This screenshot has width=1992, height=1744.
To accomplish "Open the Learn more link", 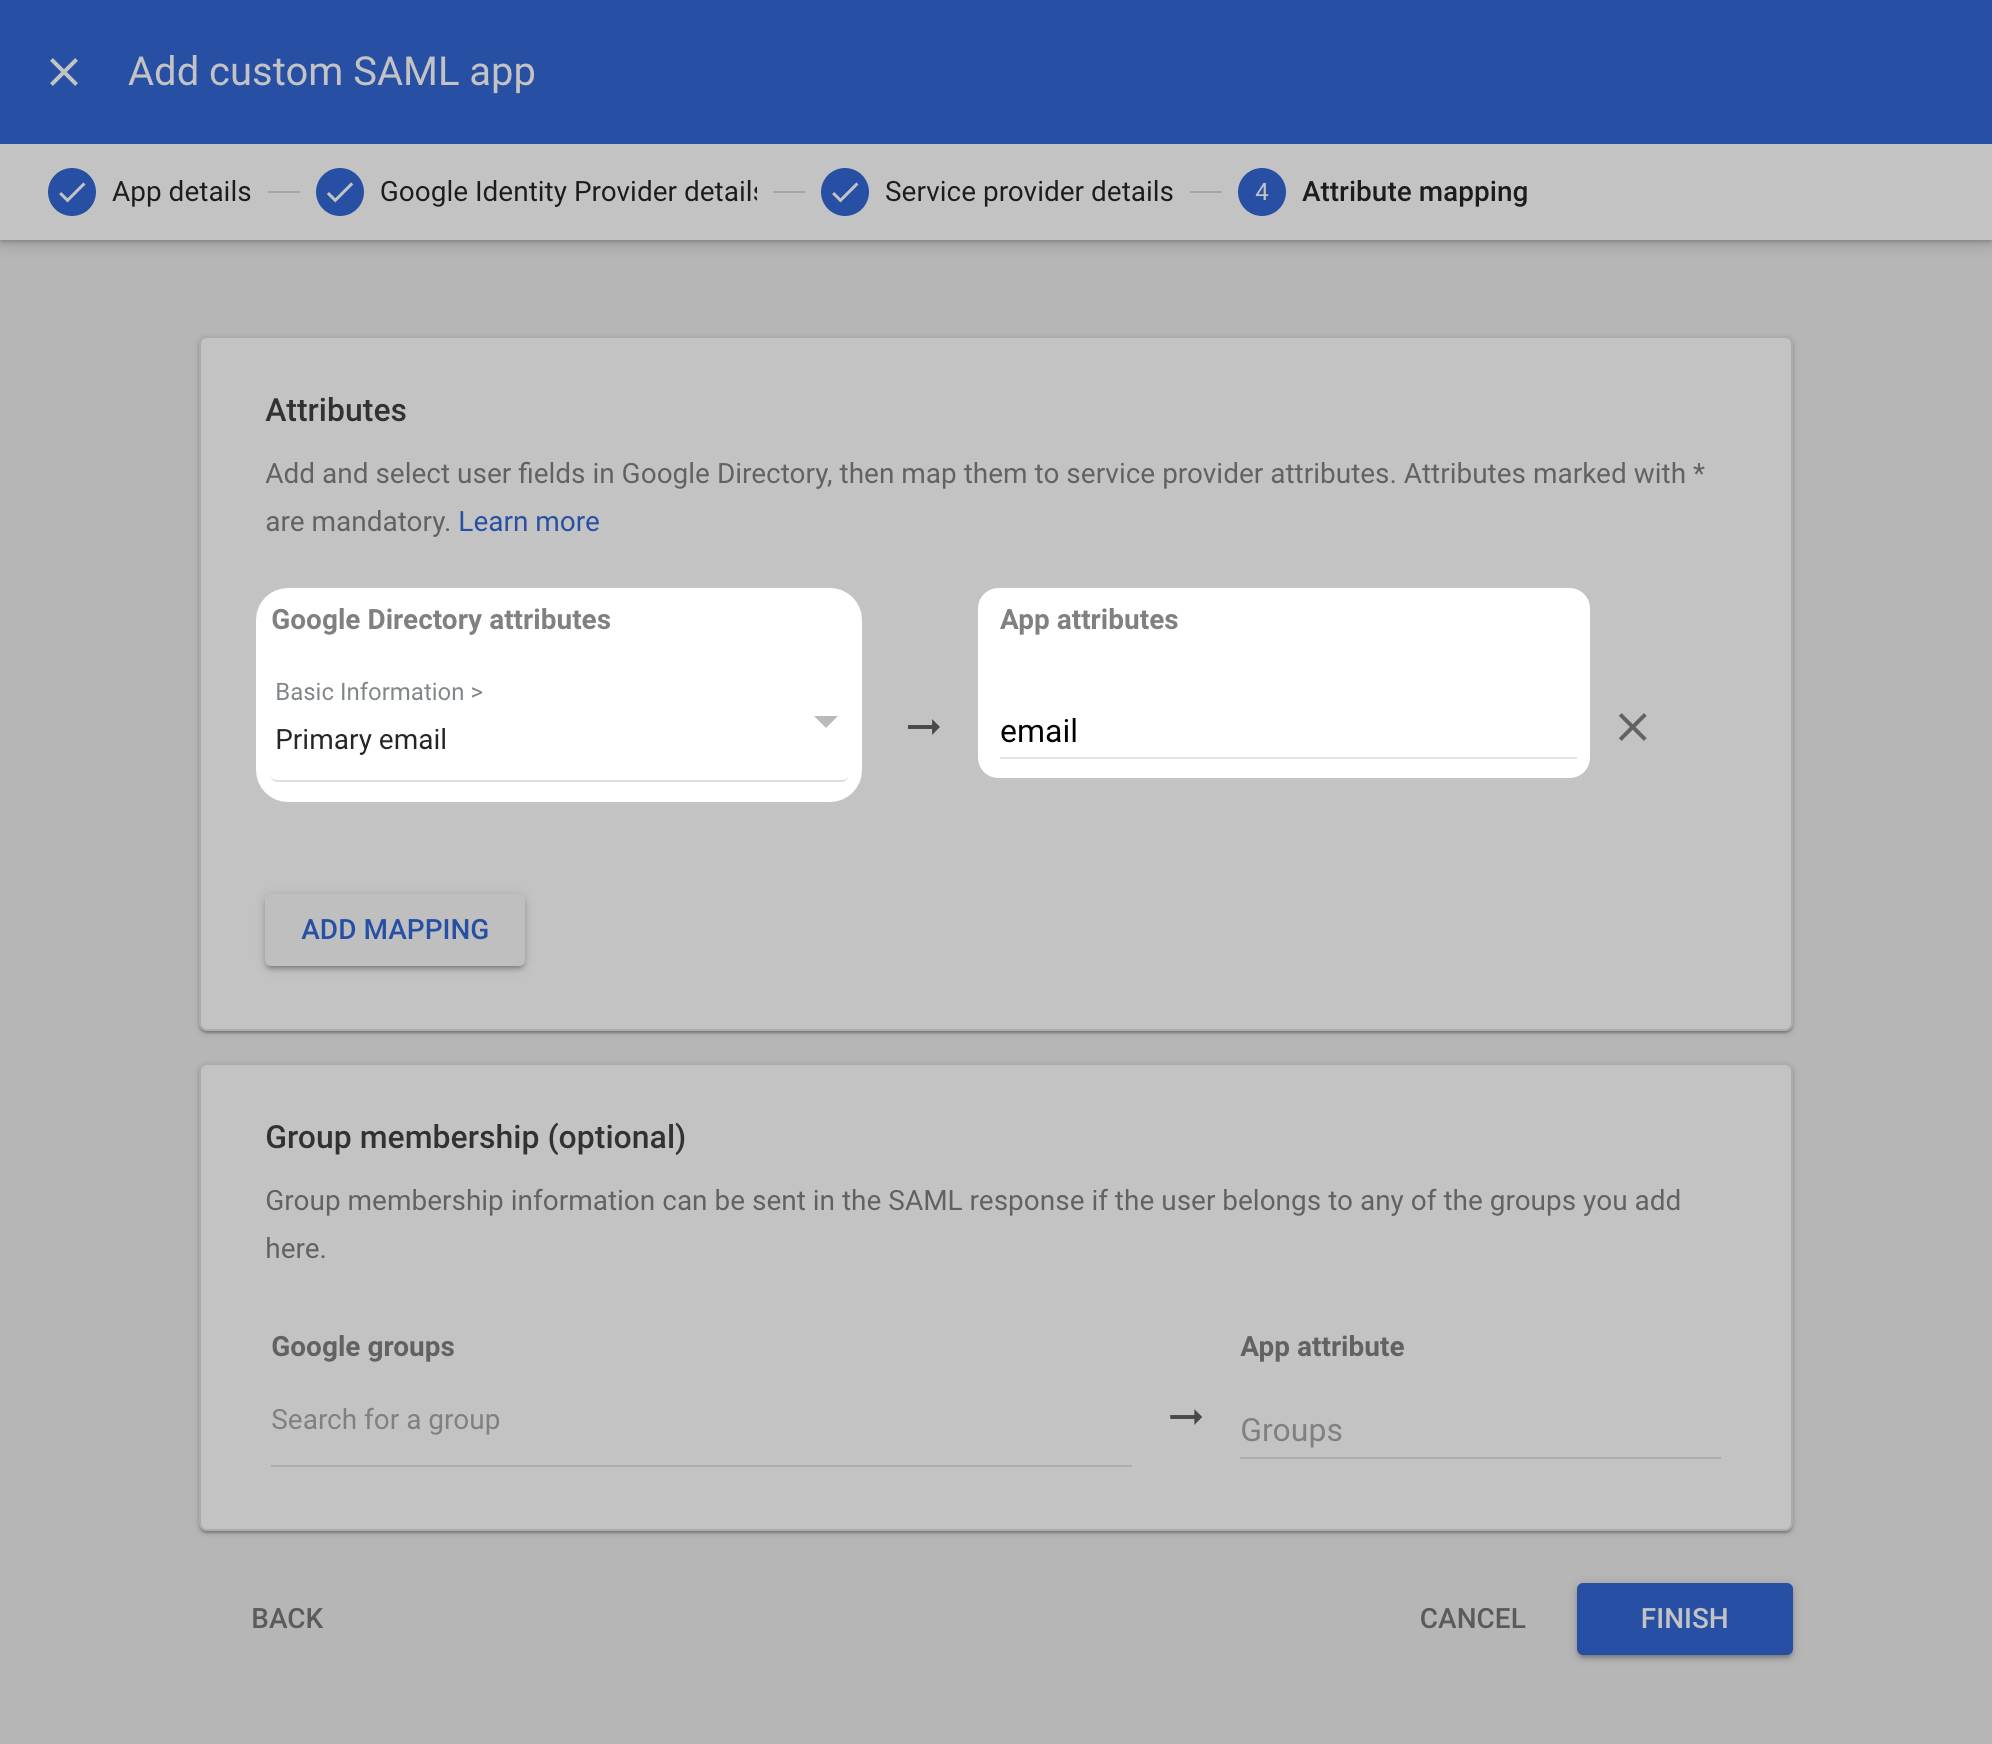I will [529, 522].
